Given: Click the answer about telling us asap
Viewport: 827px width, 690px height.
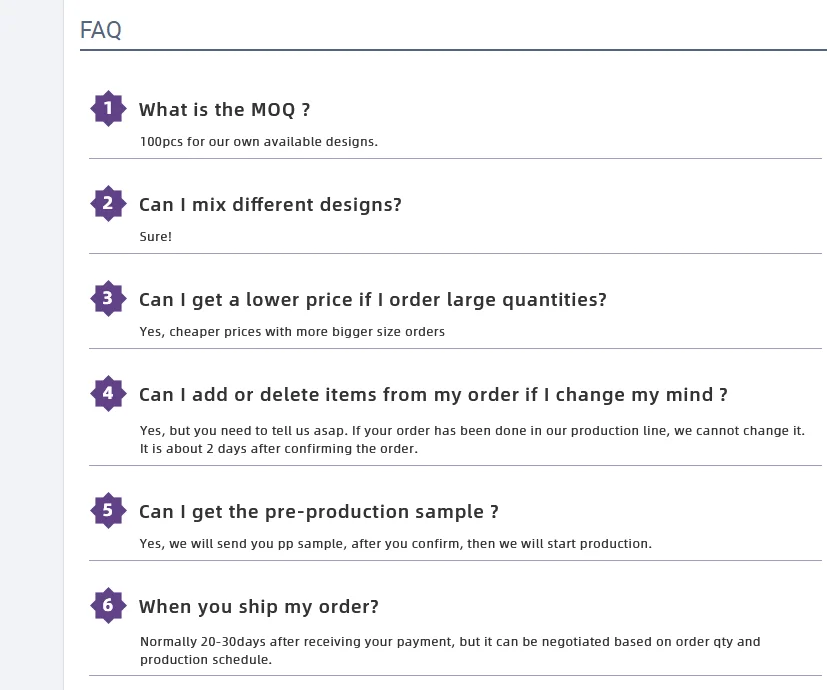Looking at the screenshot, I should [472, 439].
